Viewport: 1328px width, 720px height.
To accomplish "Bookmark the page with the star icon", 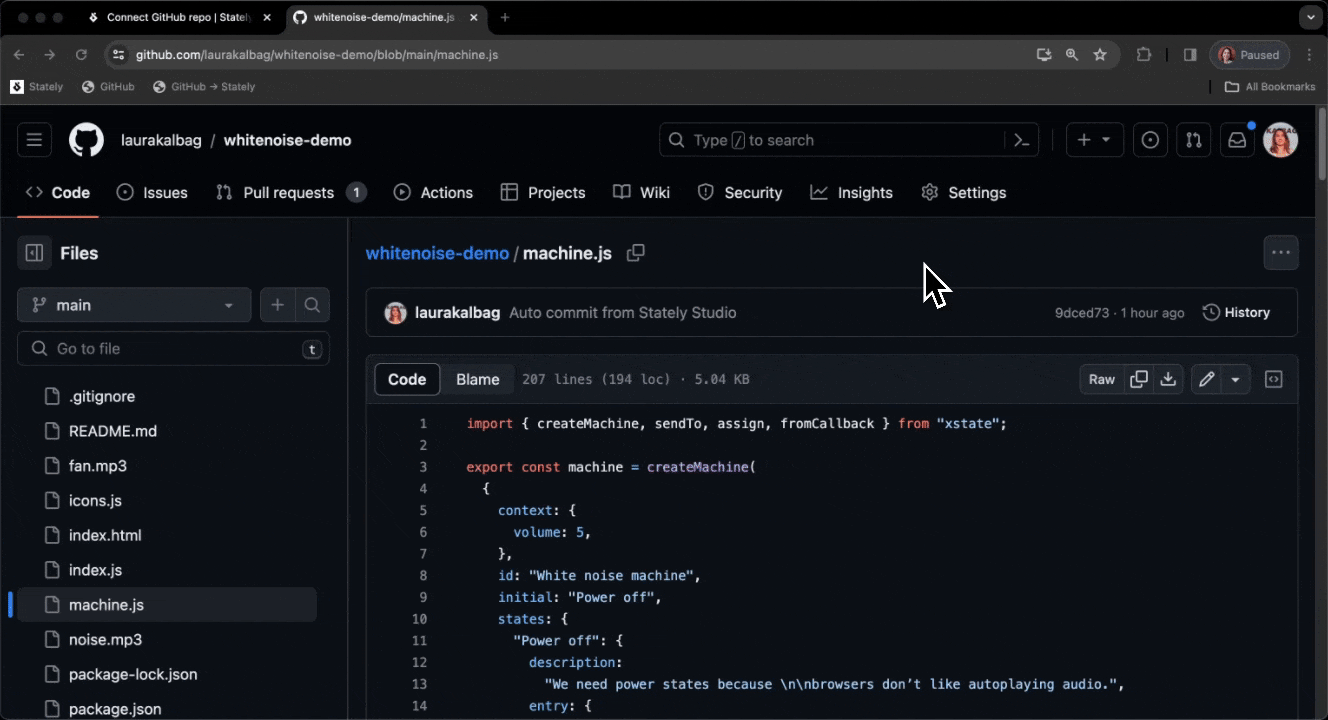I will click(1100, 55).
